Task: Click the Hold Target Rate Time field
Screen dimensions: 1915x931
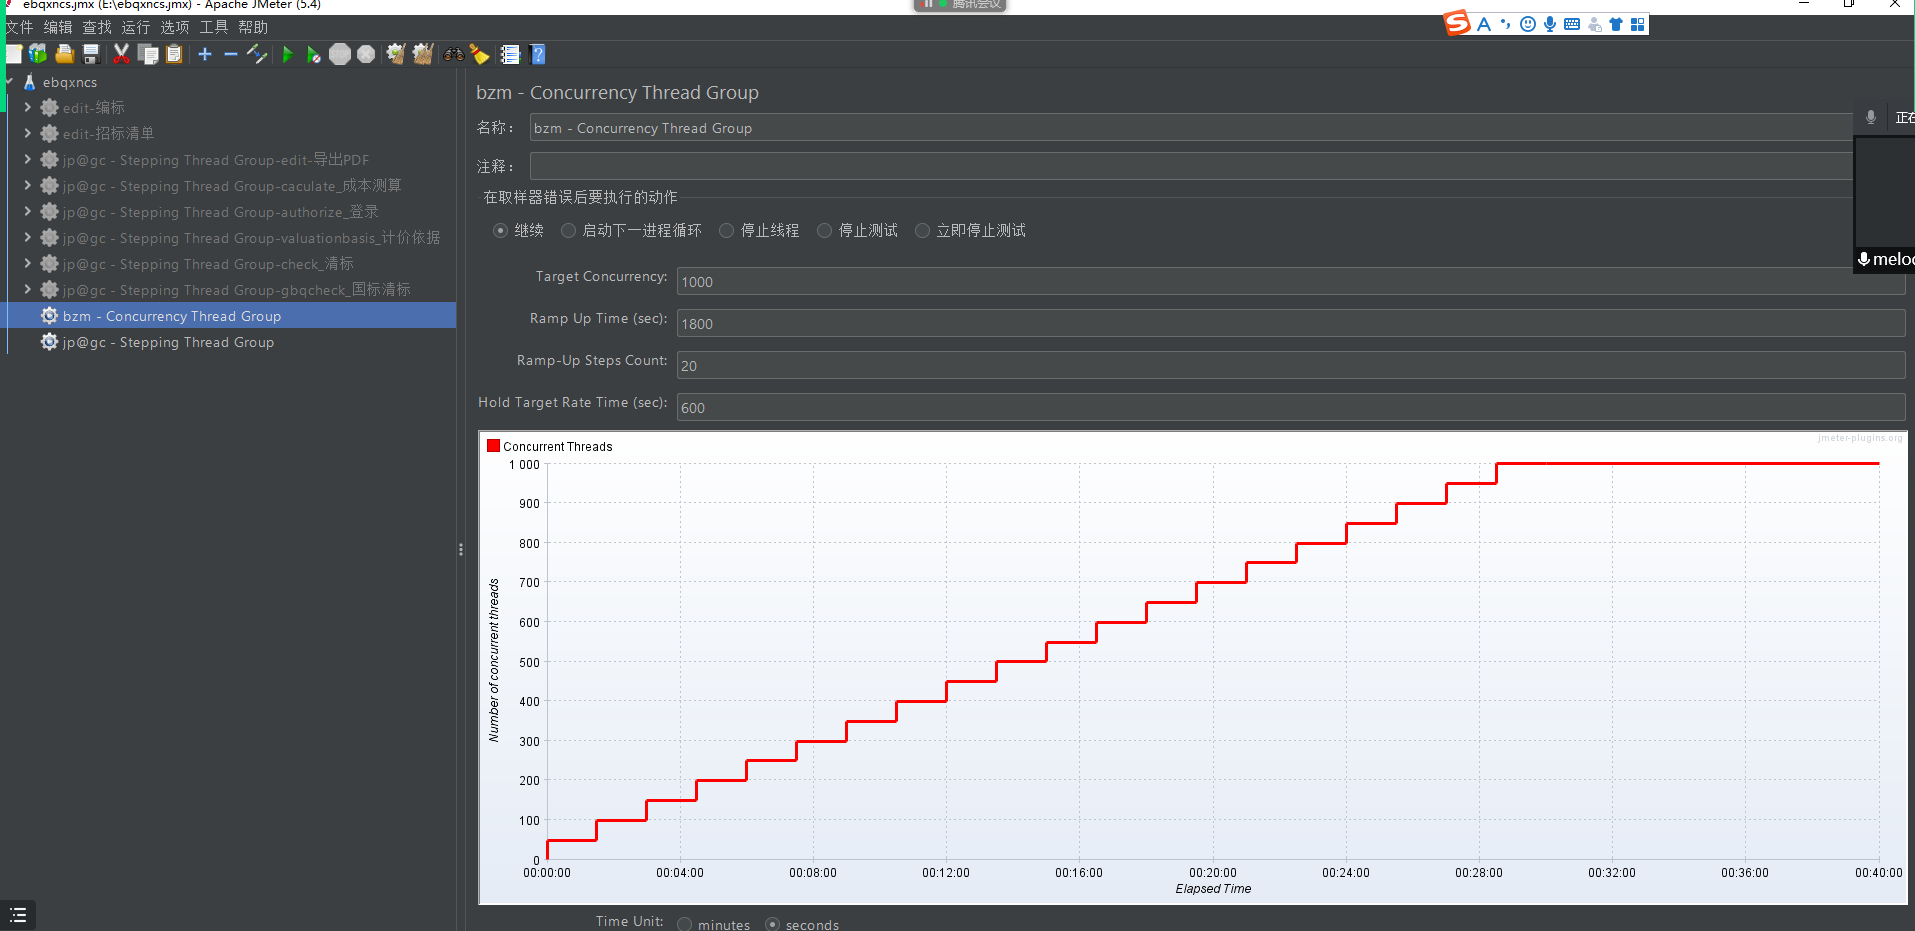Action: 1290,408
